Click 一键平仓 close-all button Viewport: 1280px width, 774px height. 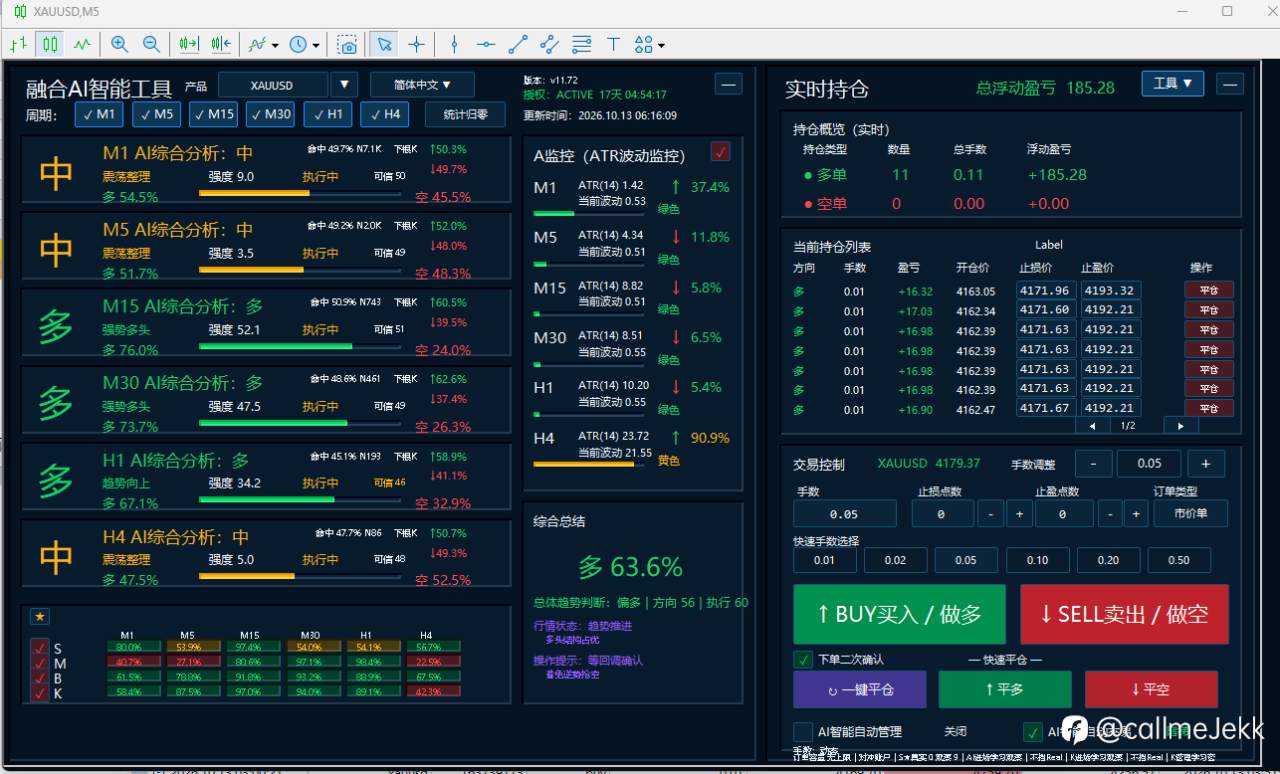coord(860,689)
